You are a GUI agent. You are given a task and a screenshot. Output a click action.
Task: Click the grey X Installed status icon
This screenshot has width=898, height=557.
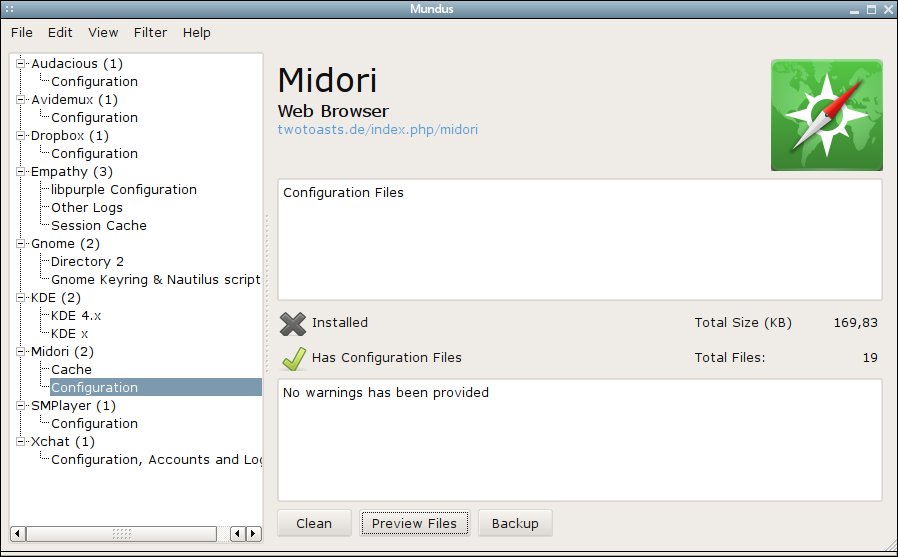[293, 323]
